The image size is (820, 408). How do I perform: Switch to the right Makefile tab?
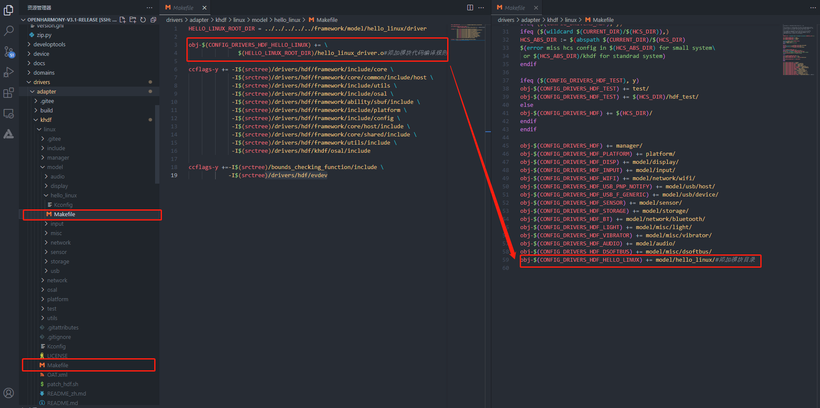coord(517,7)
